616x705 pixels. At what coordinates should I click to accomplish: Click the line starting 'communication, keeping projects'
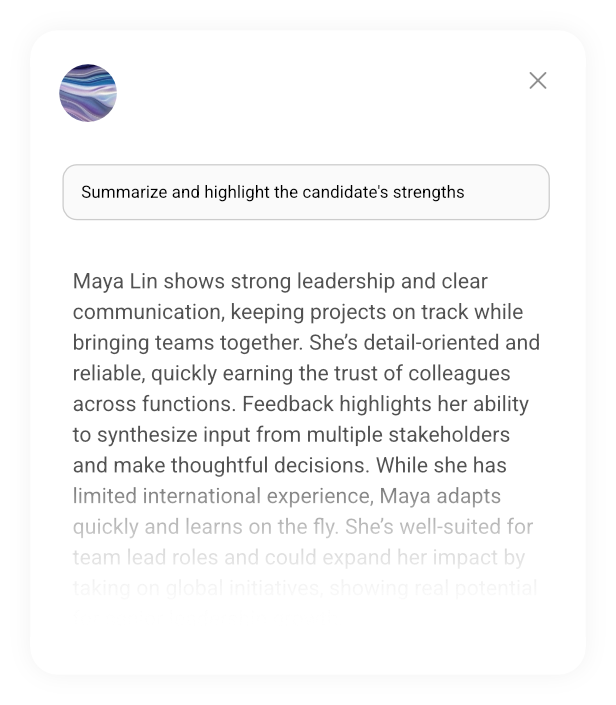point(297,312)
